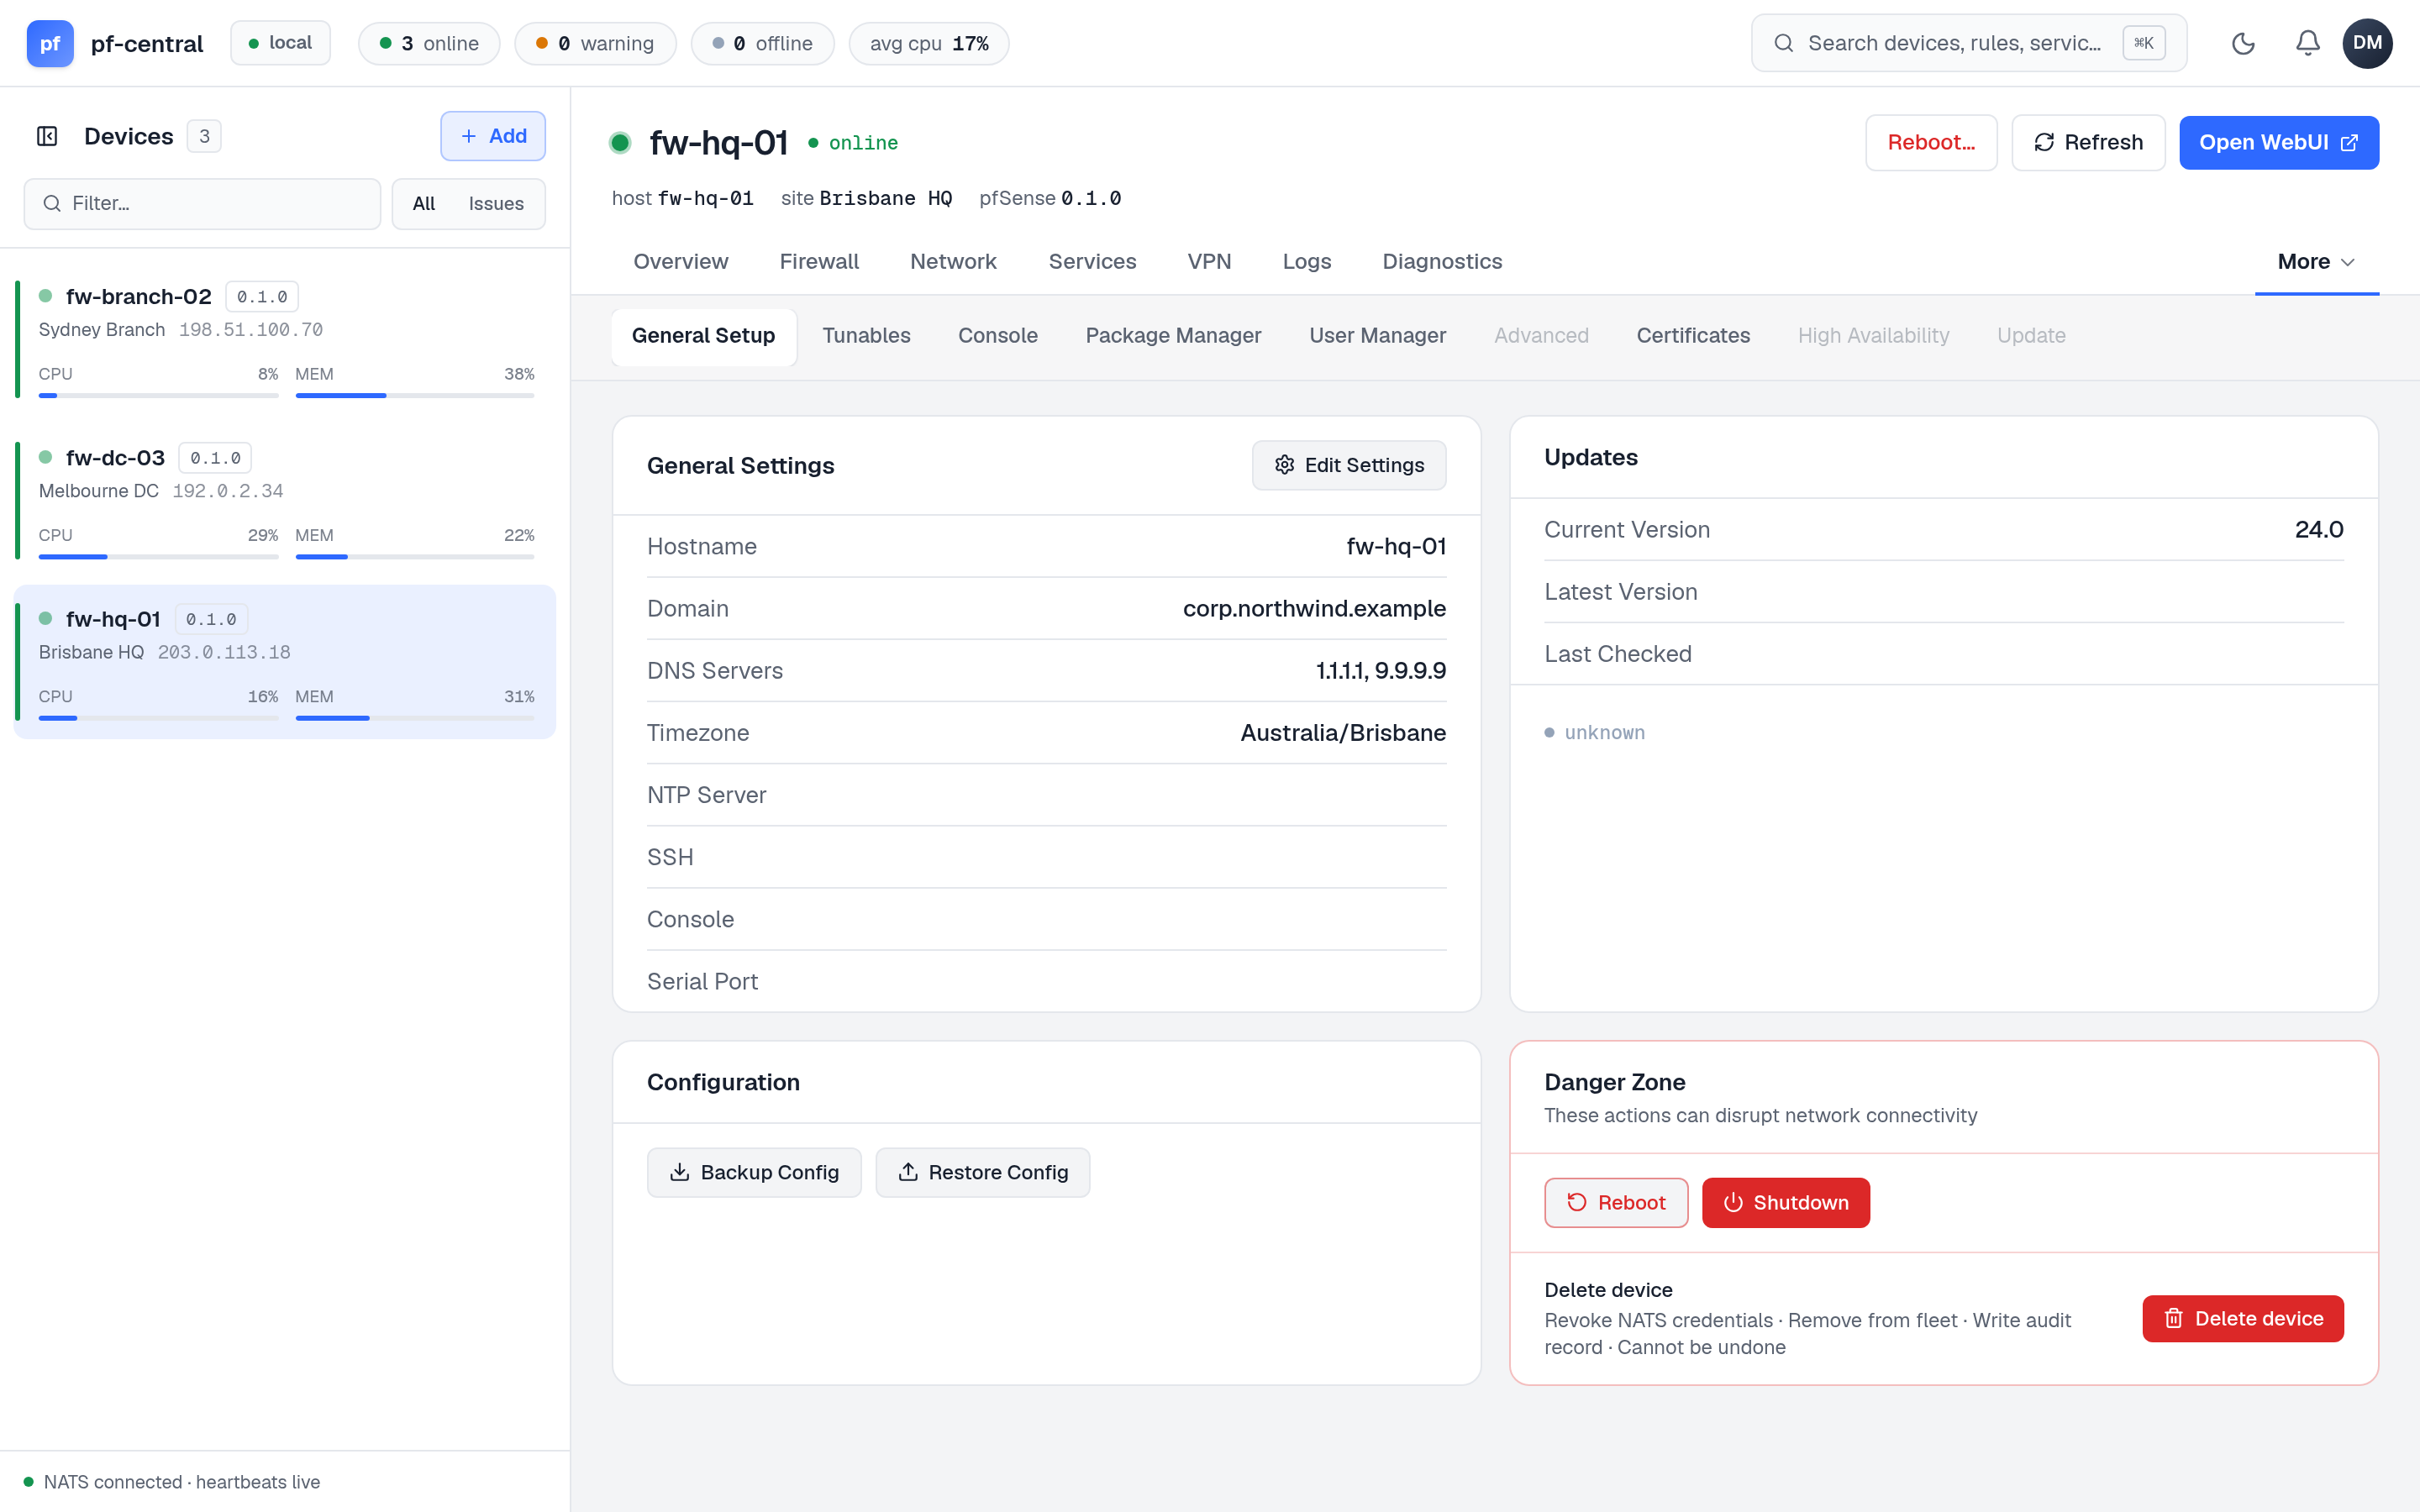Click the gear icon in Edit Settings
This screenshot has height=1512, width=2420.
coord(1284,465)
